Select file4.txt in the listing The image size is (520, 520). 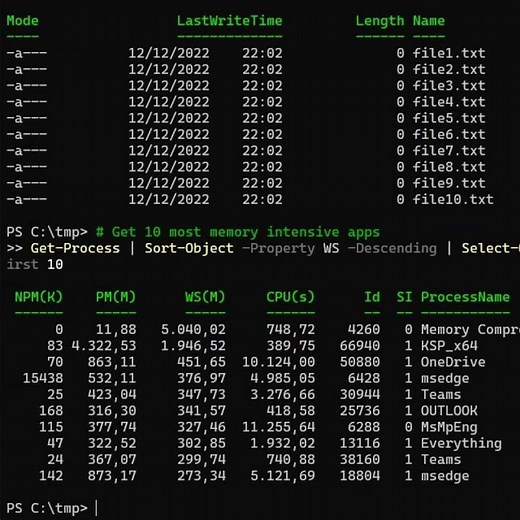tap(449, 102)
